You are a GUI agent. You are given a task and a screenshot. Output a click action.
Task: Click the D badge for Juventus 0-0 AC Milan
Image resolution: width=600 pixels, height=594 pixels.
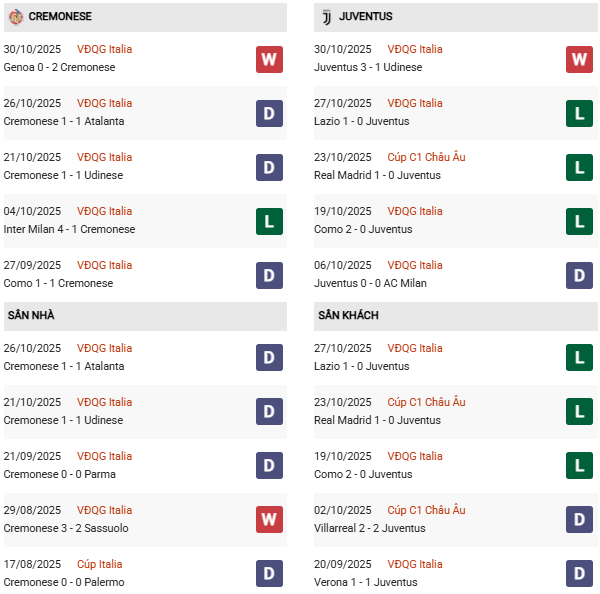pyautogui.click(x=579, y=275)
